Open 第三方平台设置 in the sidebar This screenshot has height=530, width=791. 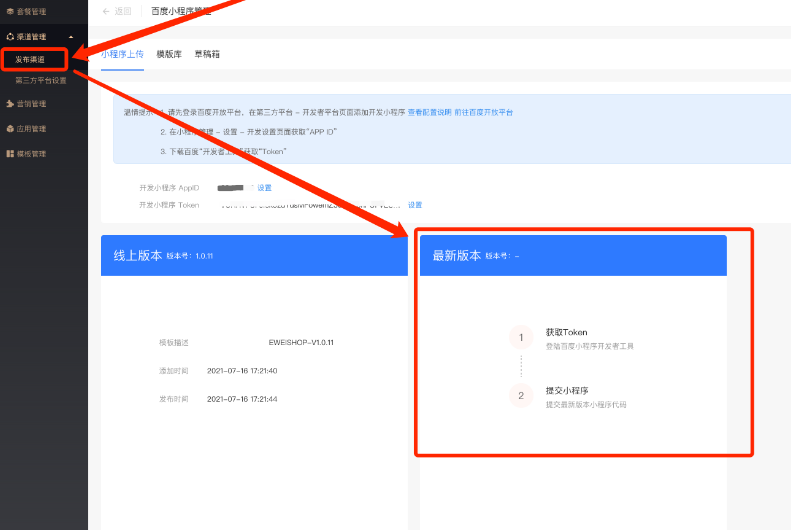(x=41, y=80)
